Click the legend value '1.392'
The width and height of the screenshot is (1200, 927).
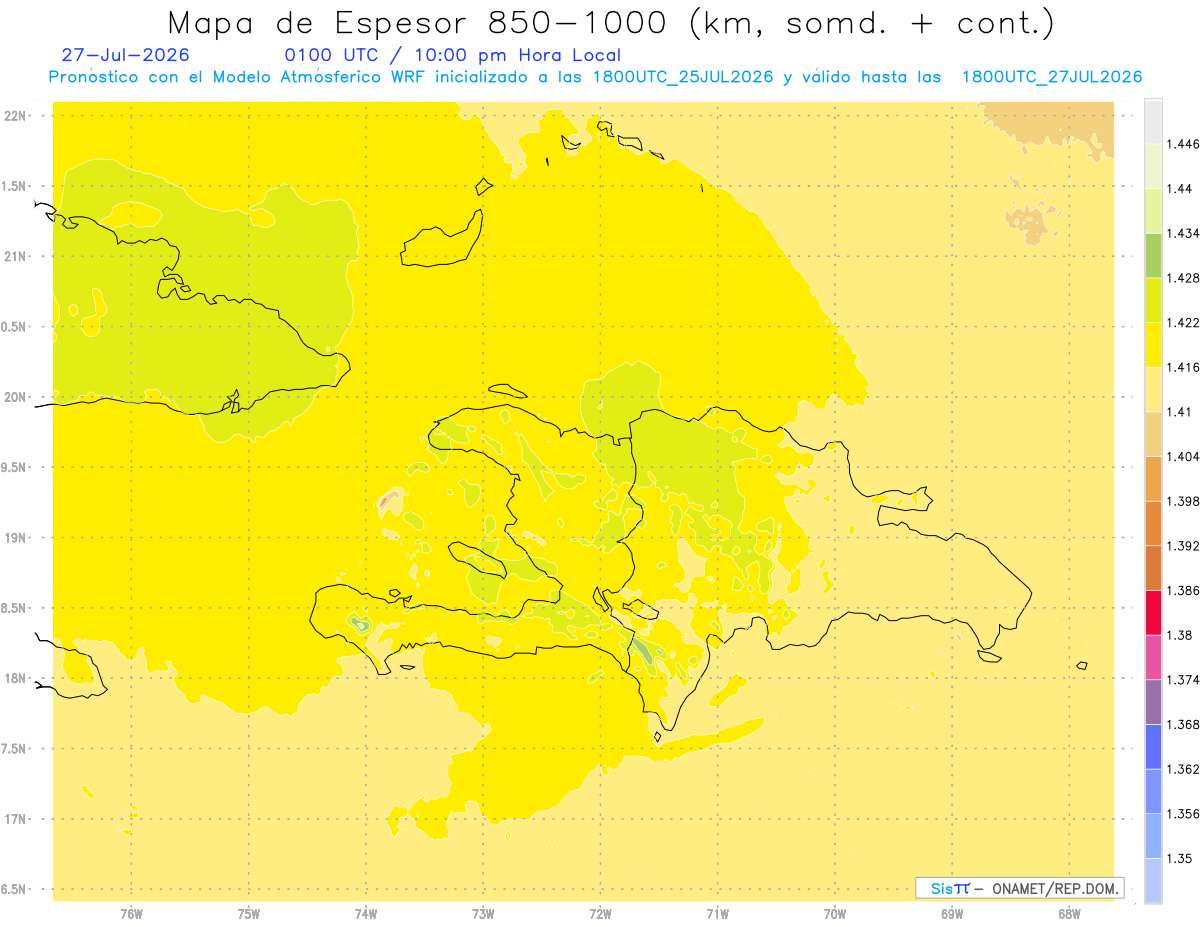click(x=1183, y=546)
